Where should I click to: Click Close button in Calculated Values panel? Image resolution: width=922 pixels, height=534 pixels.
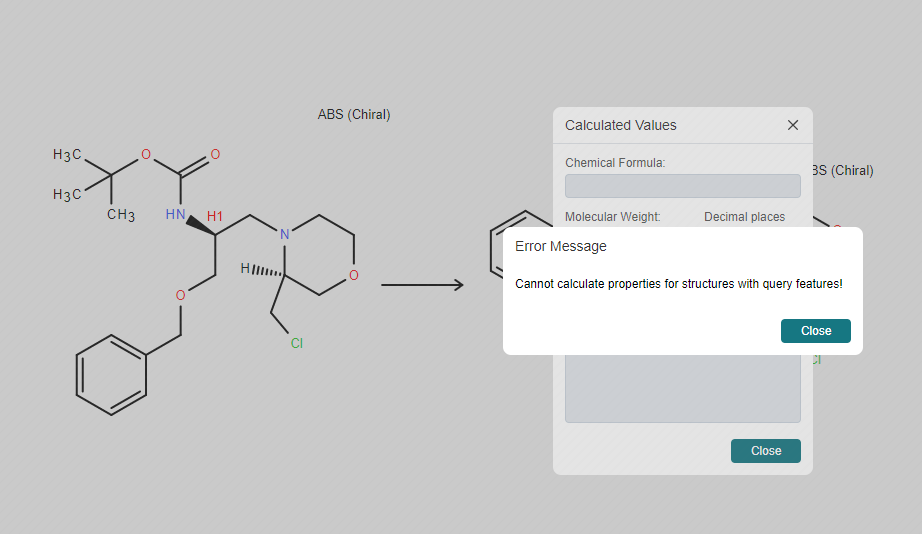point(766,451)
